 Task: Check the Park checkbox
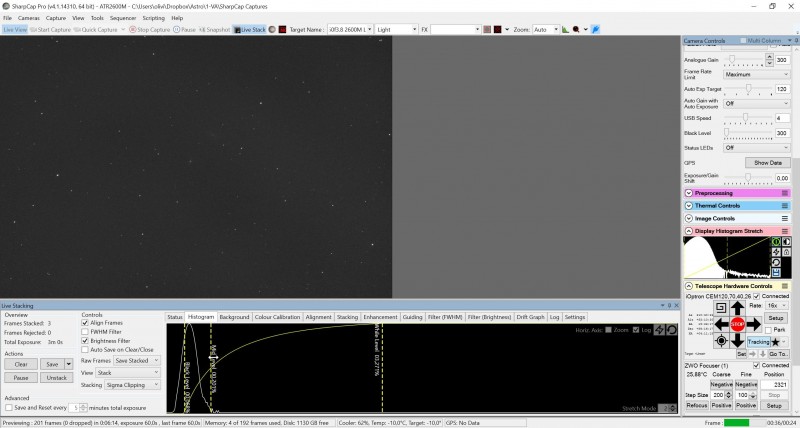[768, 330]
